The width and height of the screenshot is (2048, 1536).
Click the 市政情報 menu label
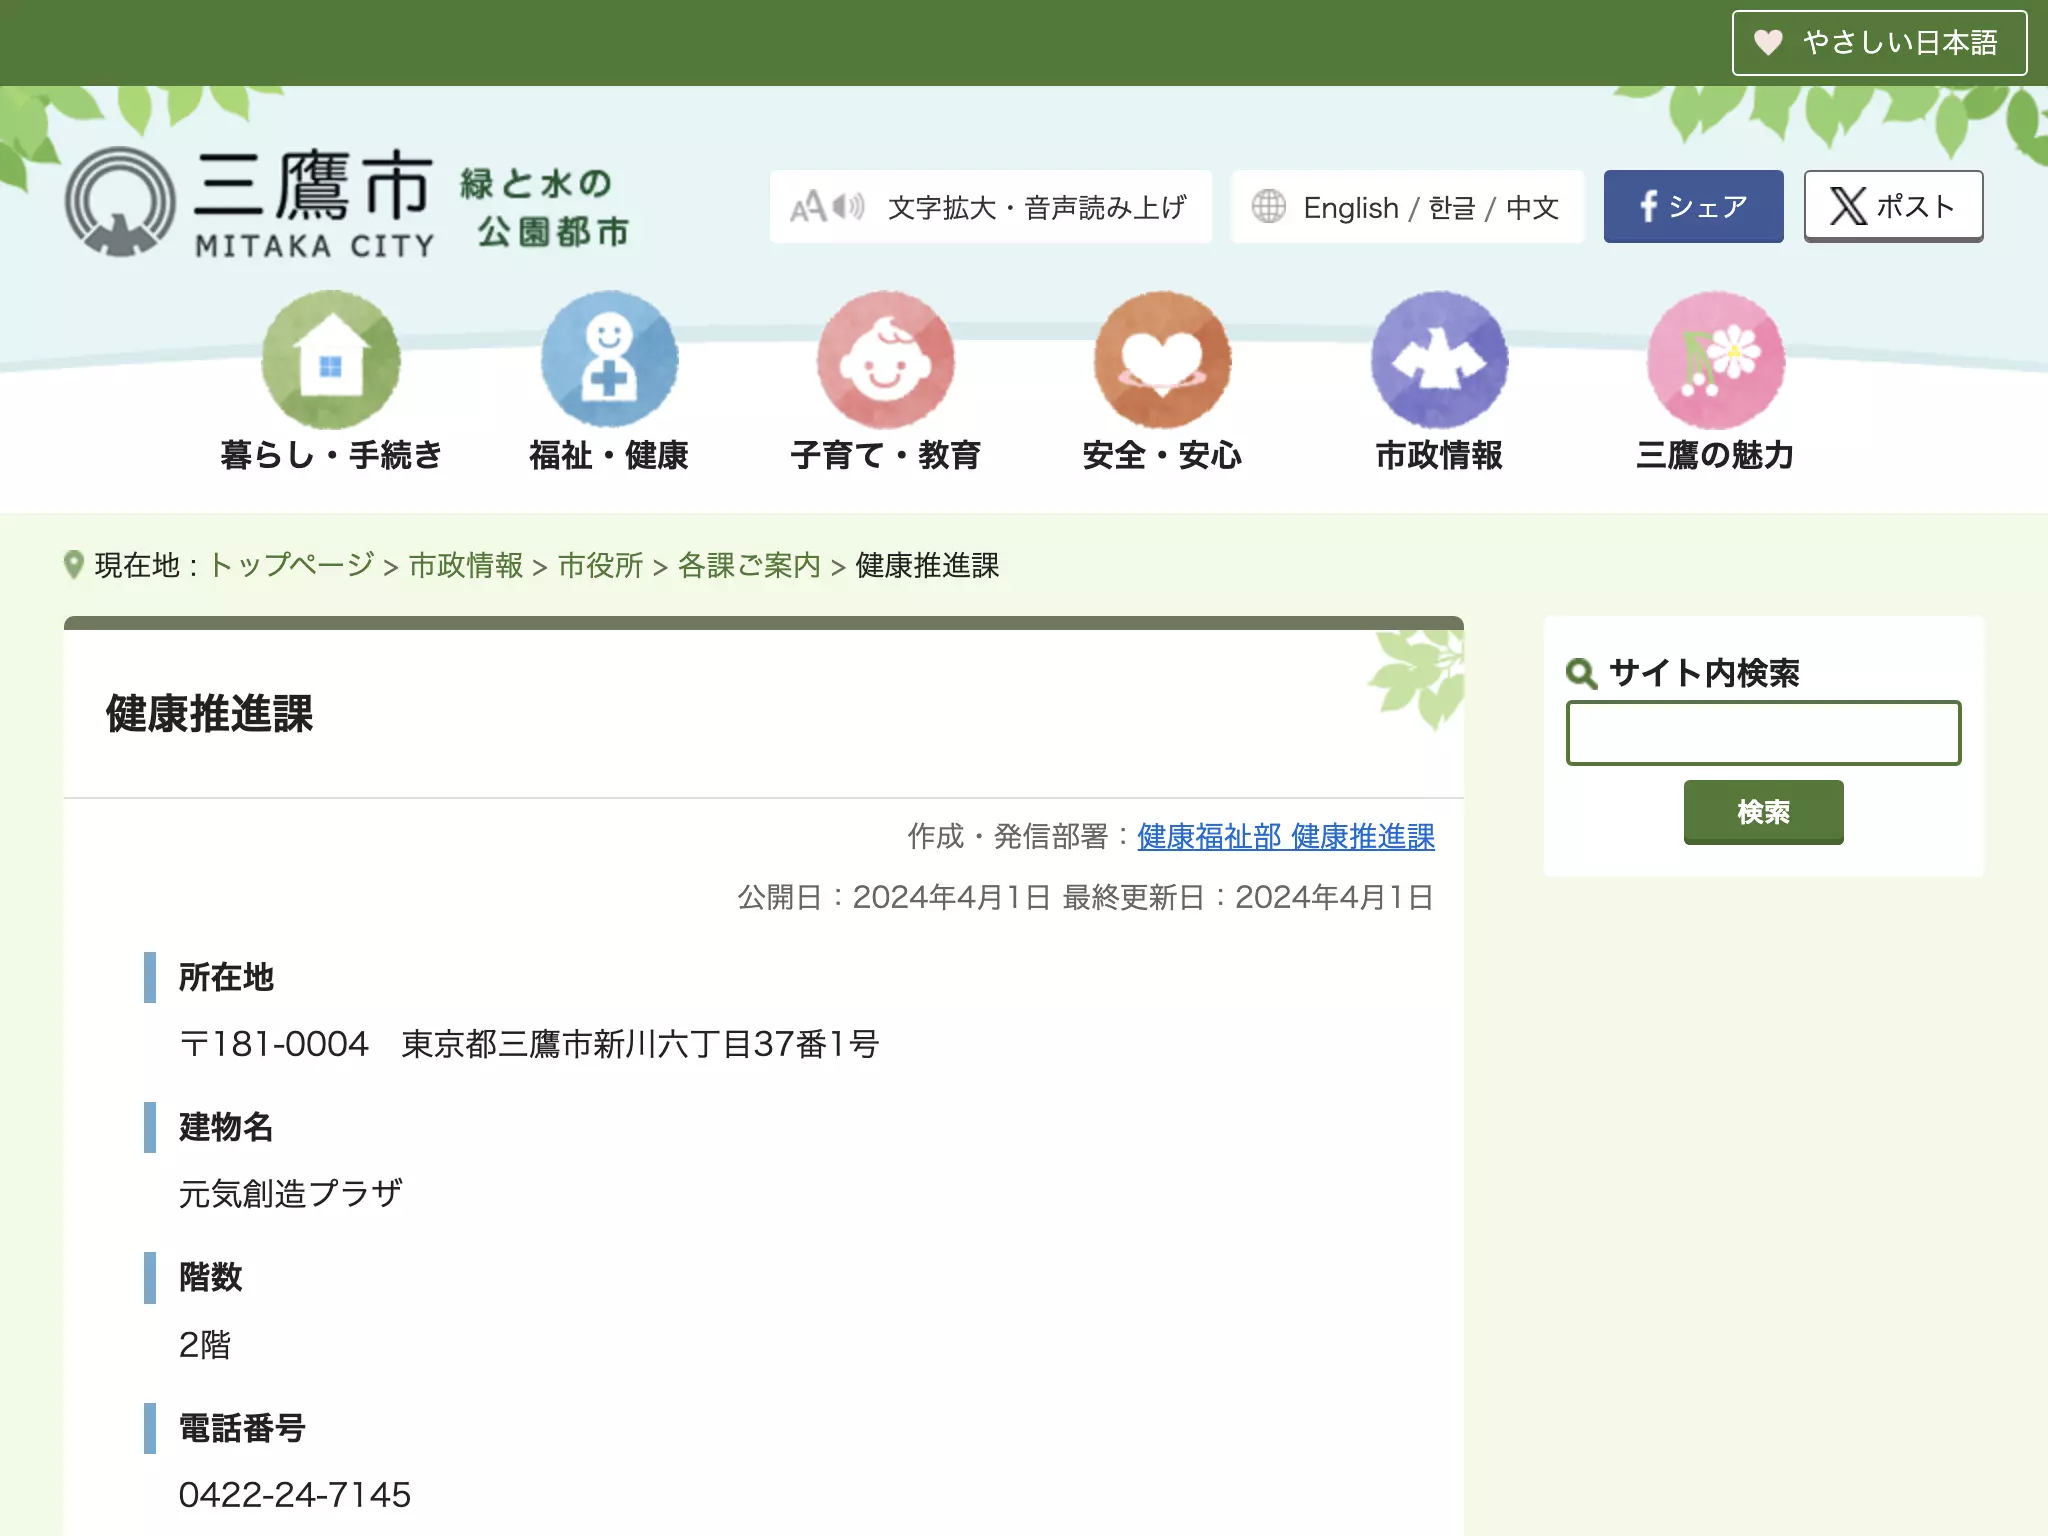tap(1439, 455)
